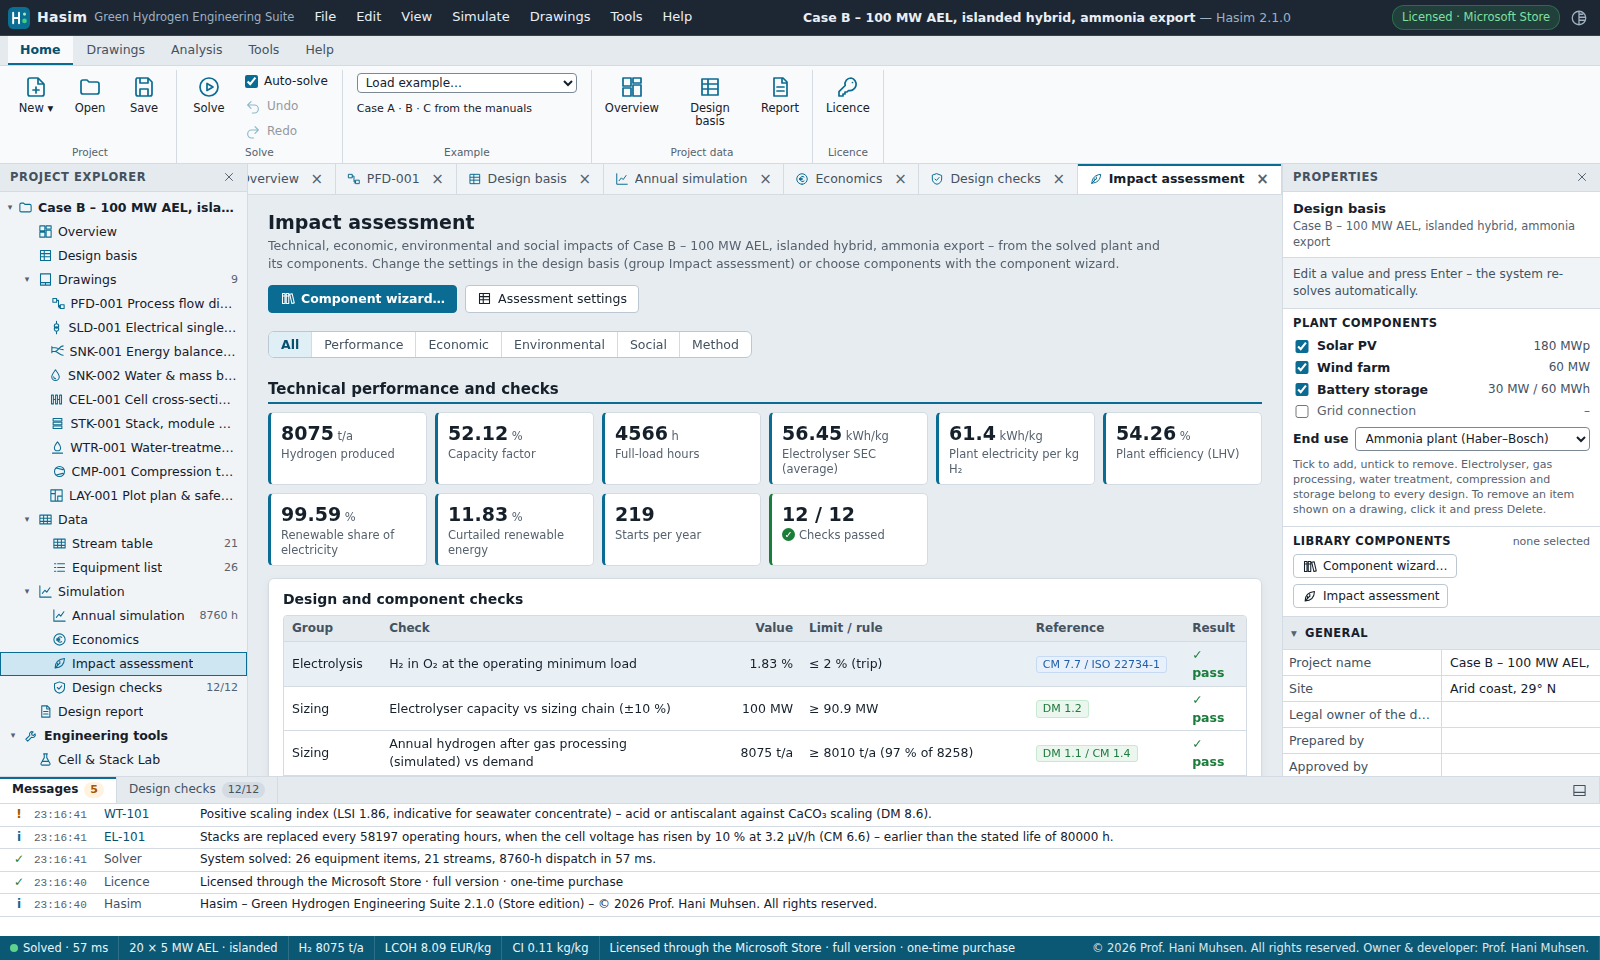Click the Licensed Microsoft Store badge
The image size is (1600, 960).
tap(1475, 17)
